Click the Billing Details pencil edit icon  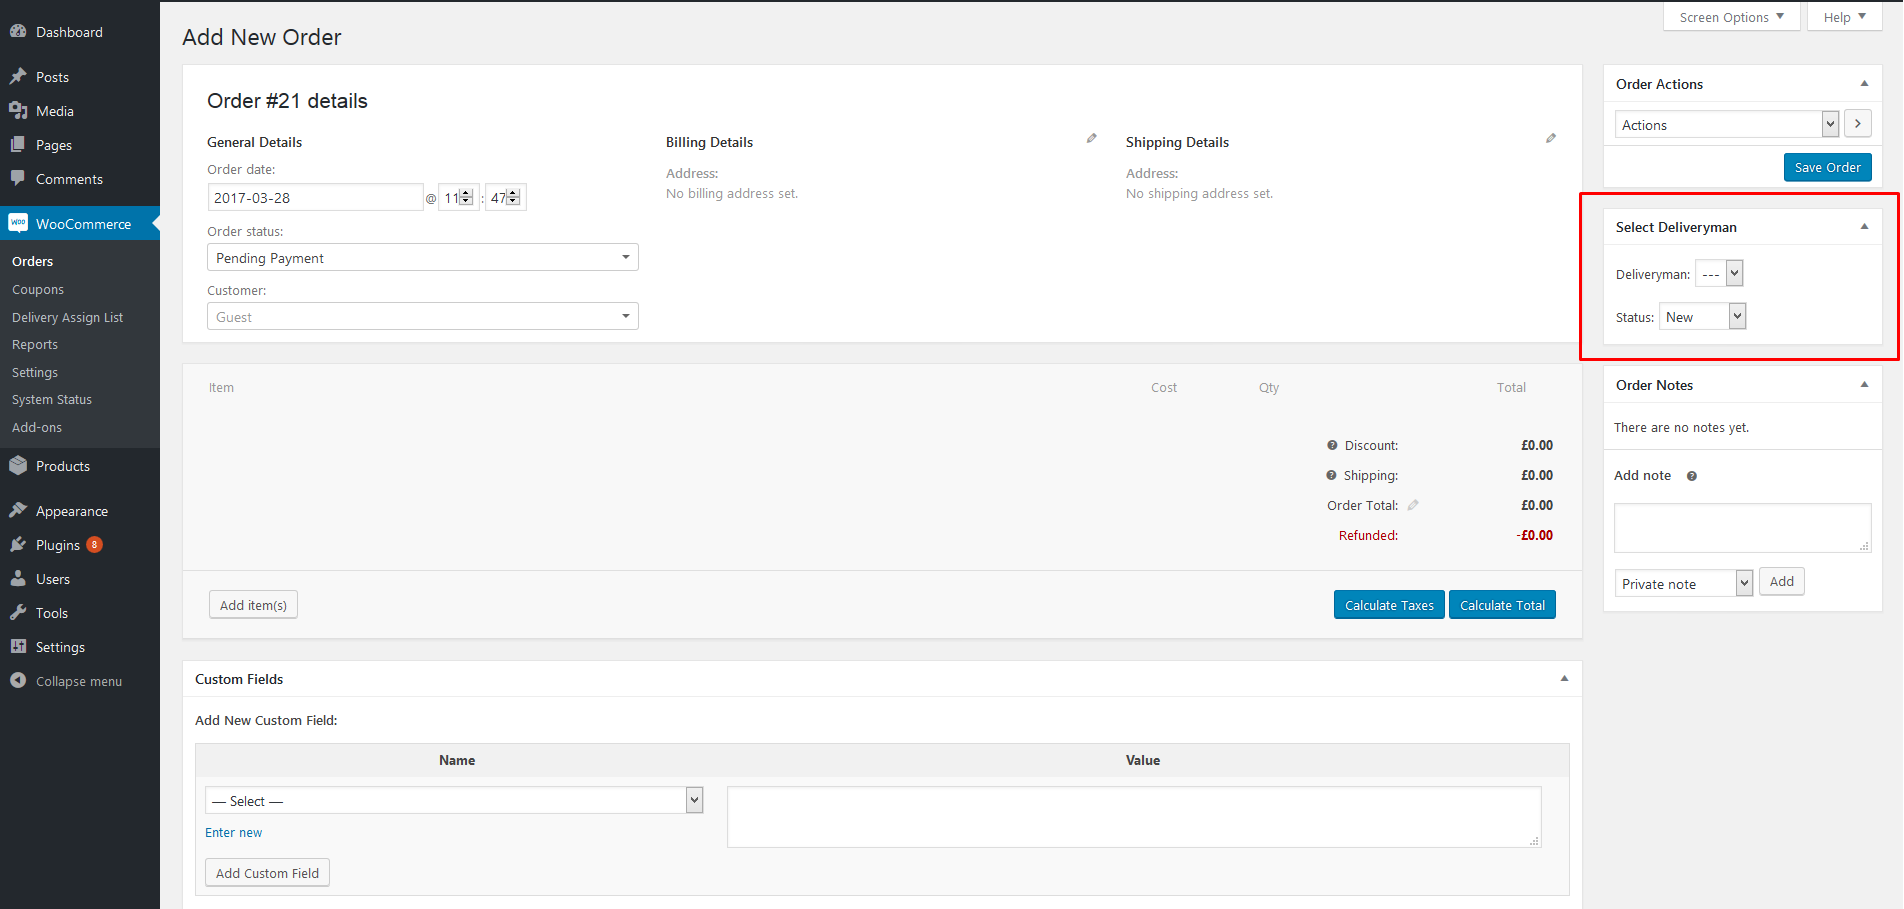tap(1091, 139)
